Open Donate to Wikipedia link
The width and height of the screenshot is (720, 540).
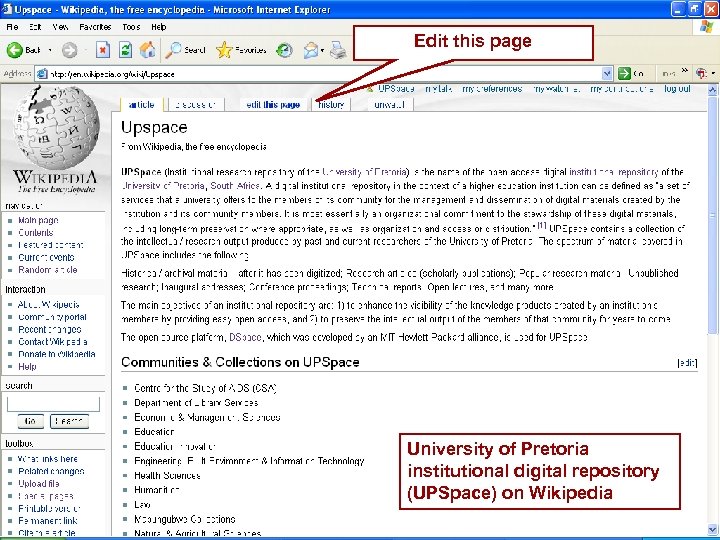pyautogui.click(x=56, y=354)
